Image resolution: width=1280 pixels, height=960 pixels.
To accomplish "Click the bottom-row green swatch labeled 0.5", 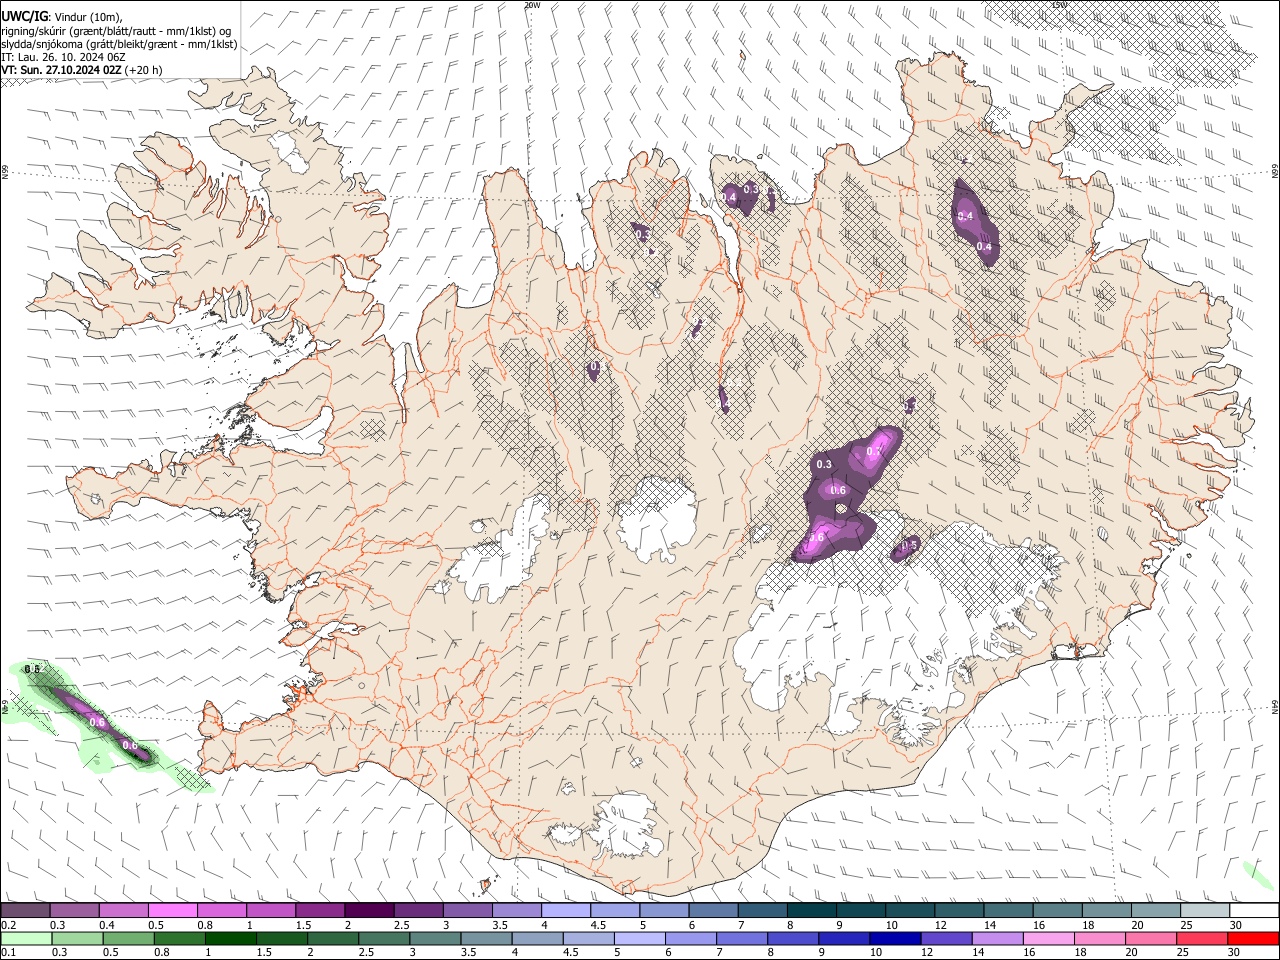I will coord(128,938).
